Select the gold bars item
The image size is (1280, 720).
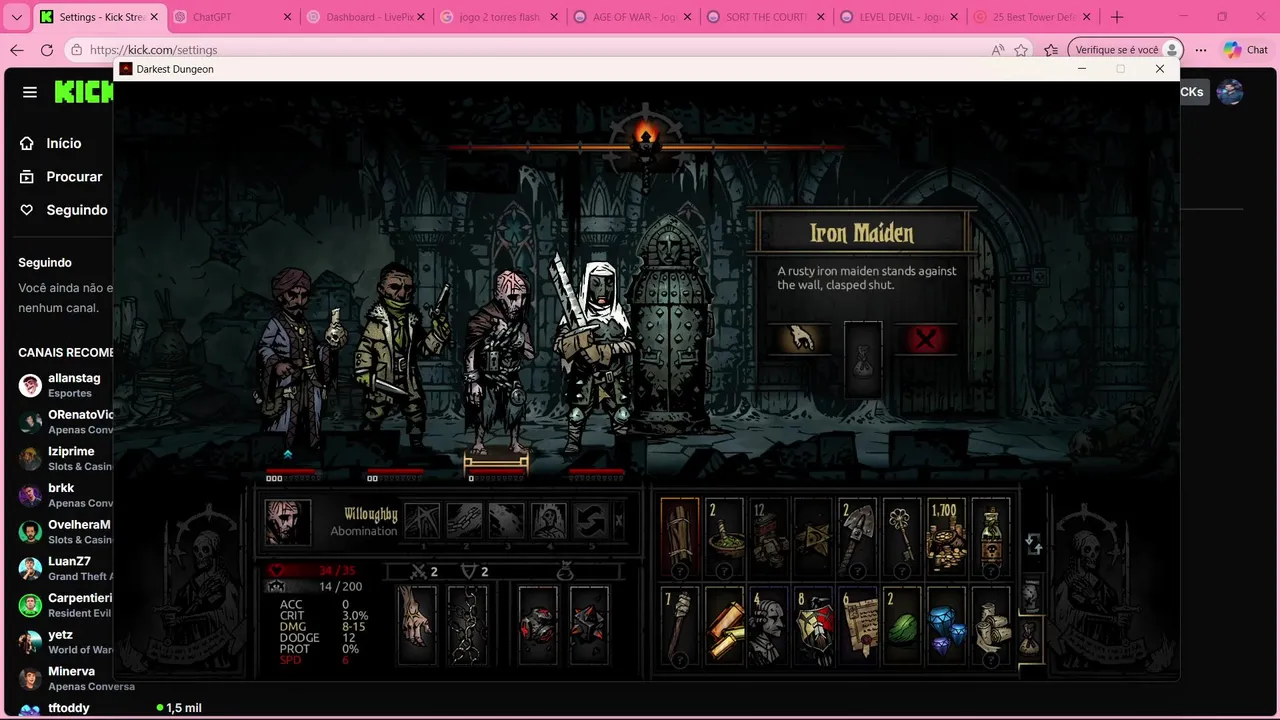724,628
